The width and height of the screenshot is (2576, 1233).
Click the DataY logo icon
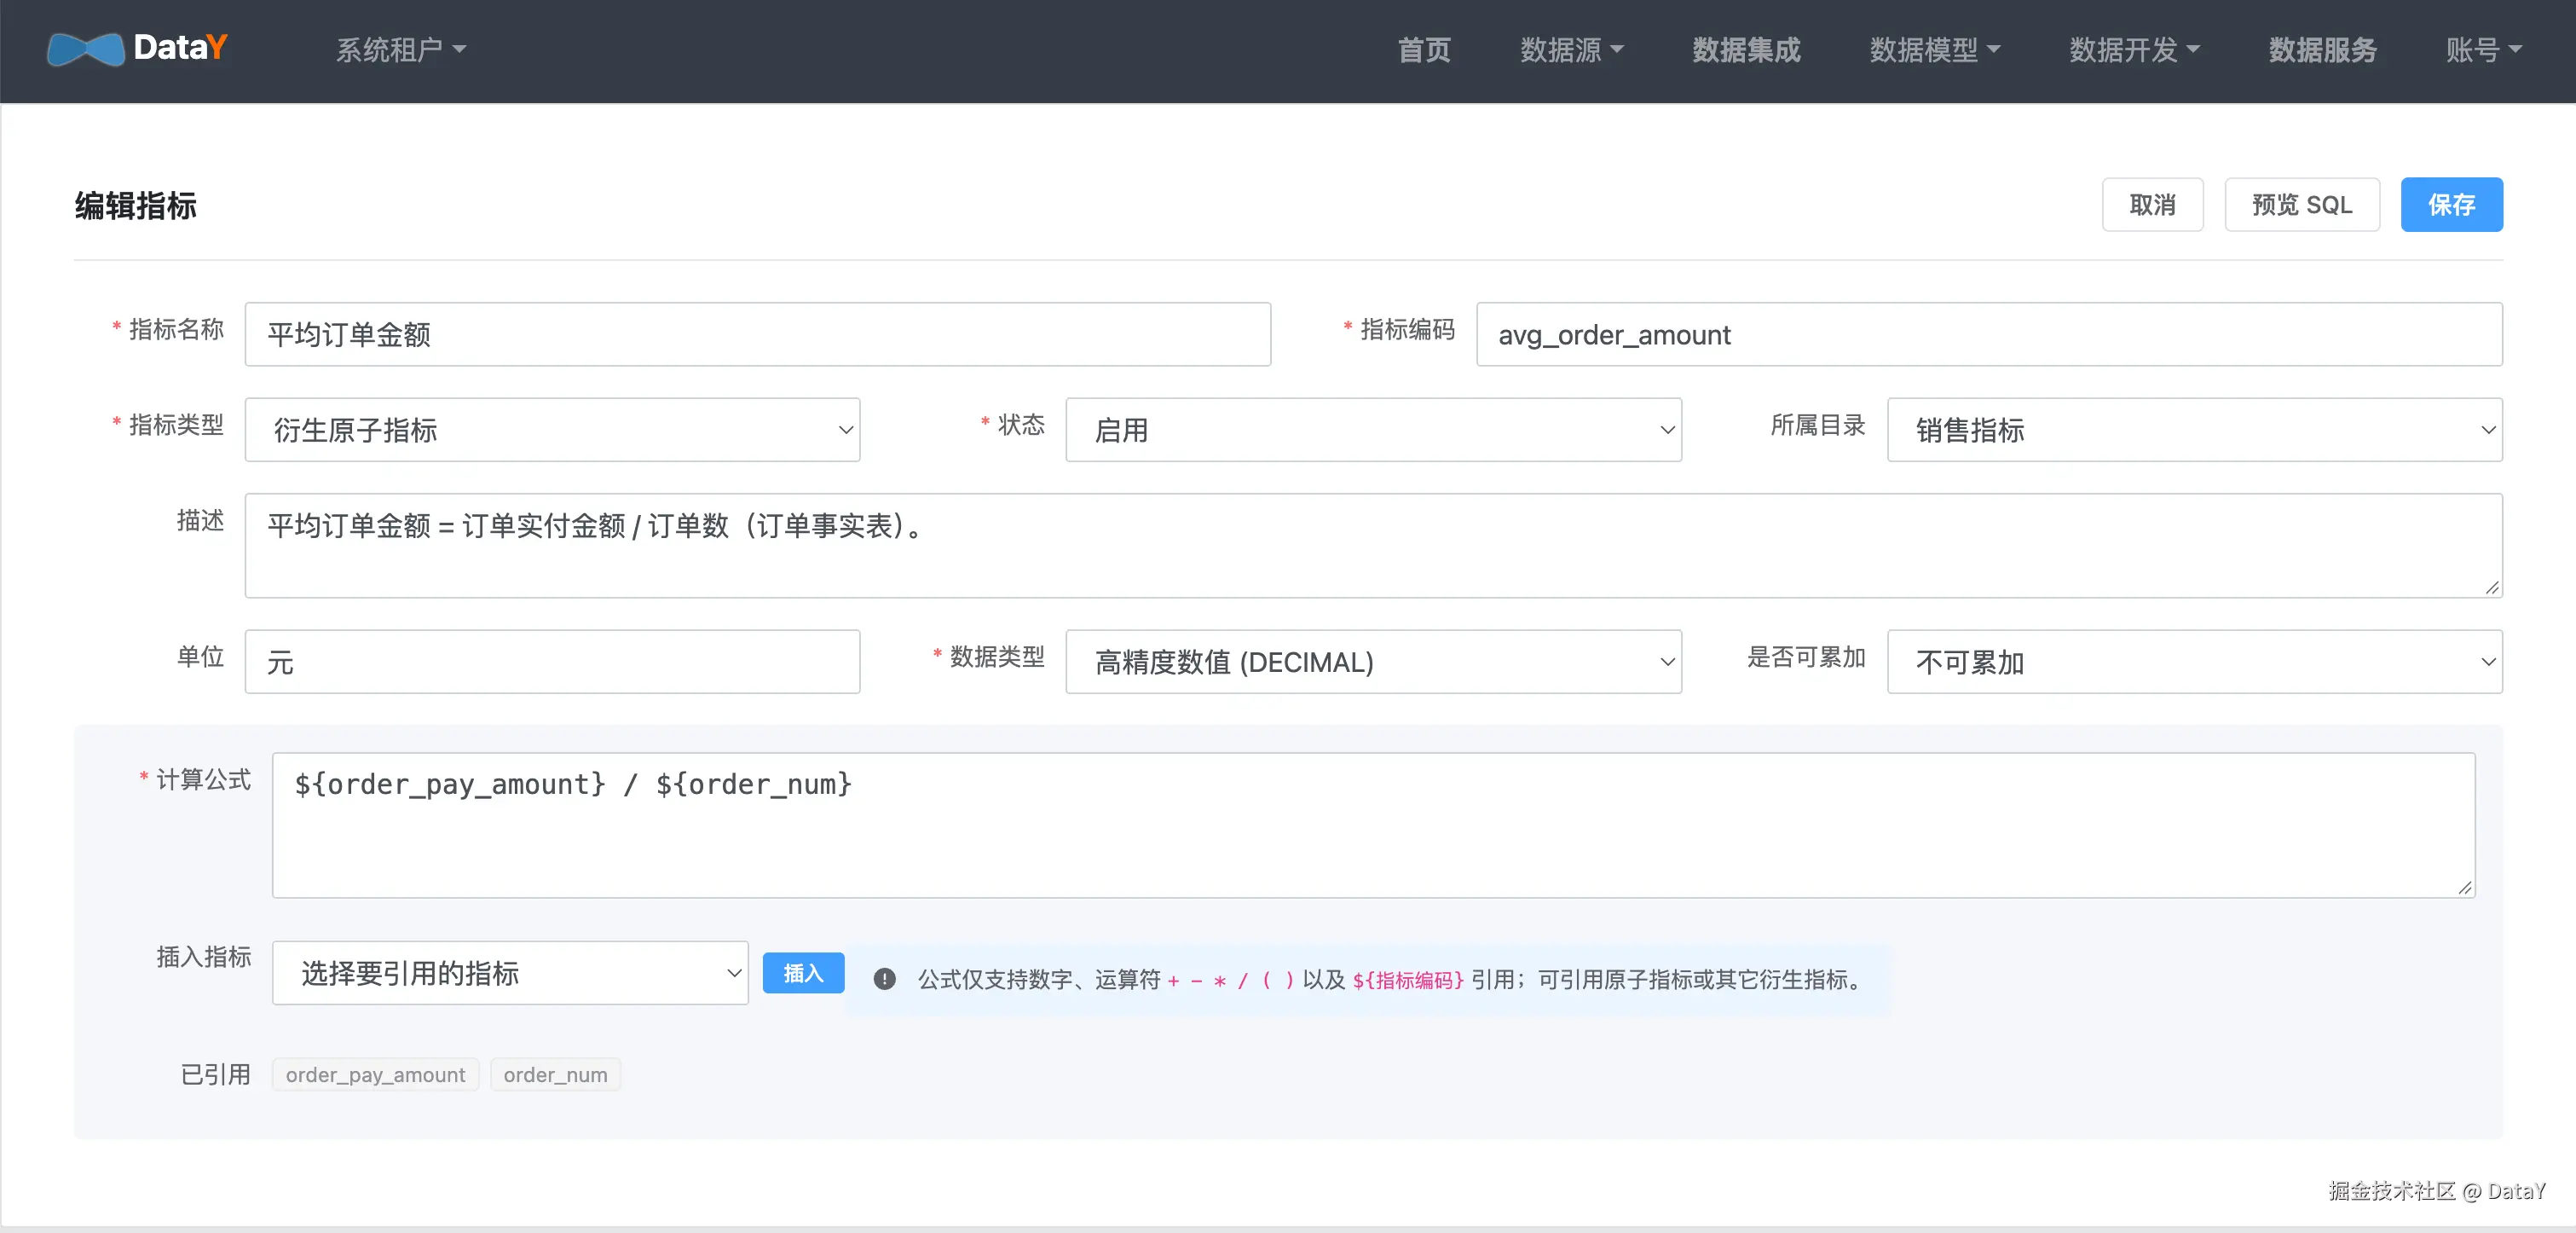85,49
